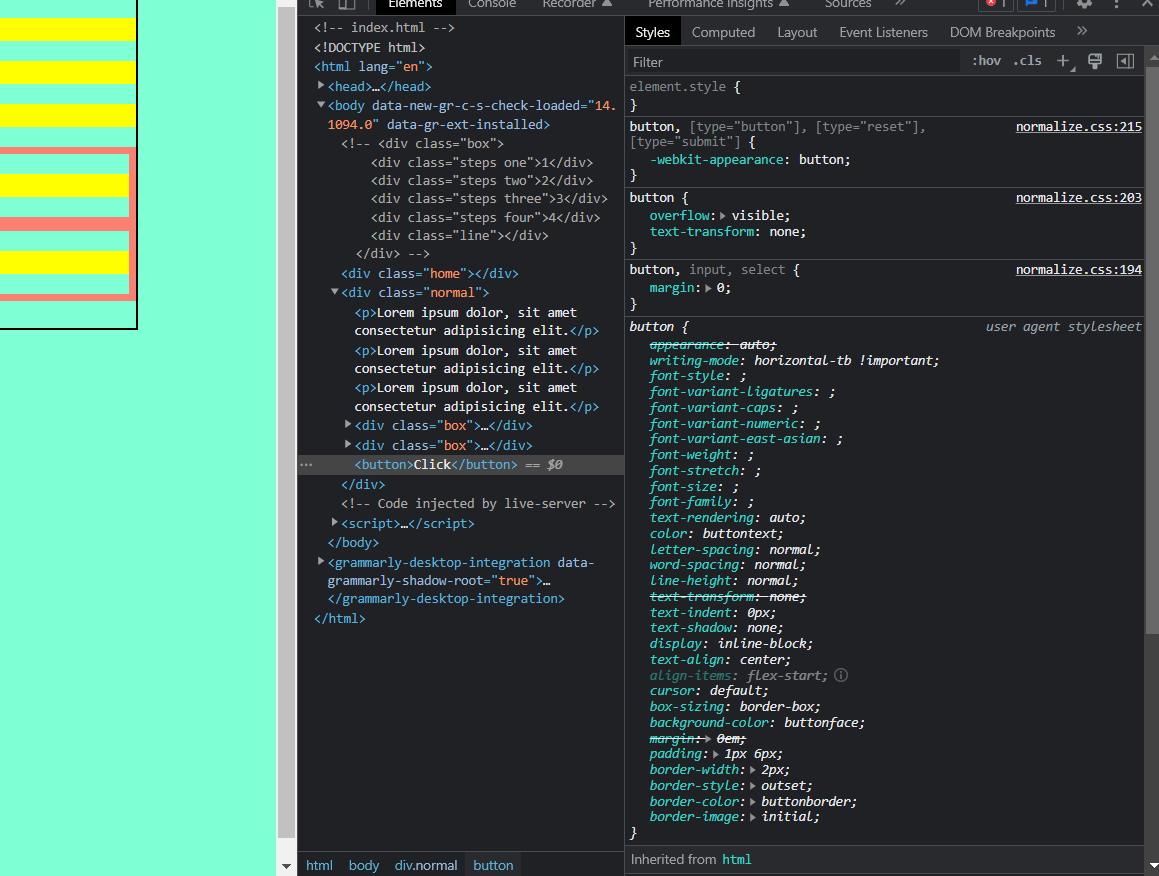Expand the second div class box
This screenshot has height=876, width=1159.
pos(348,445)
